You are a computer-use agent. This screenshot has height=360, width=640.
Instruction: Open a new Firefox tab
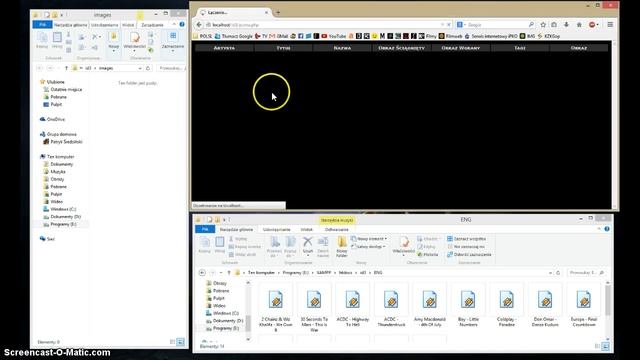coord(278,12)
